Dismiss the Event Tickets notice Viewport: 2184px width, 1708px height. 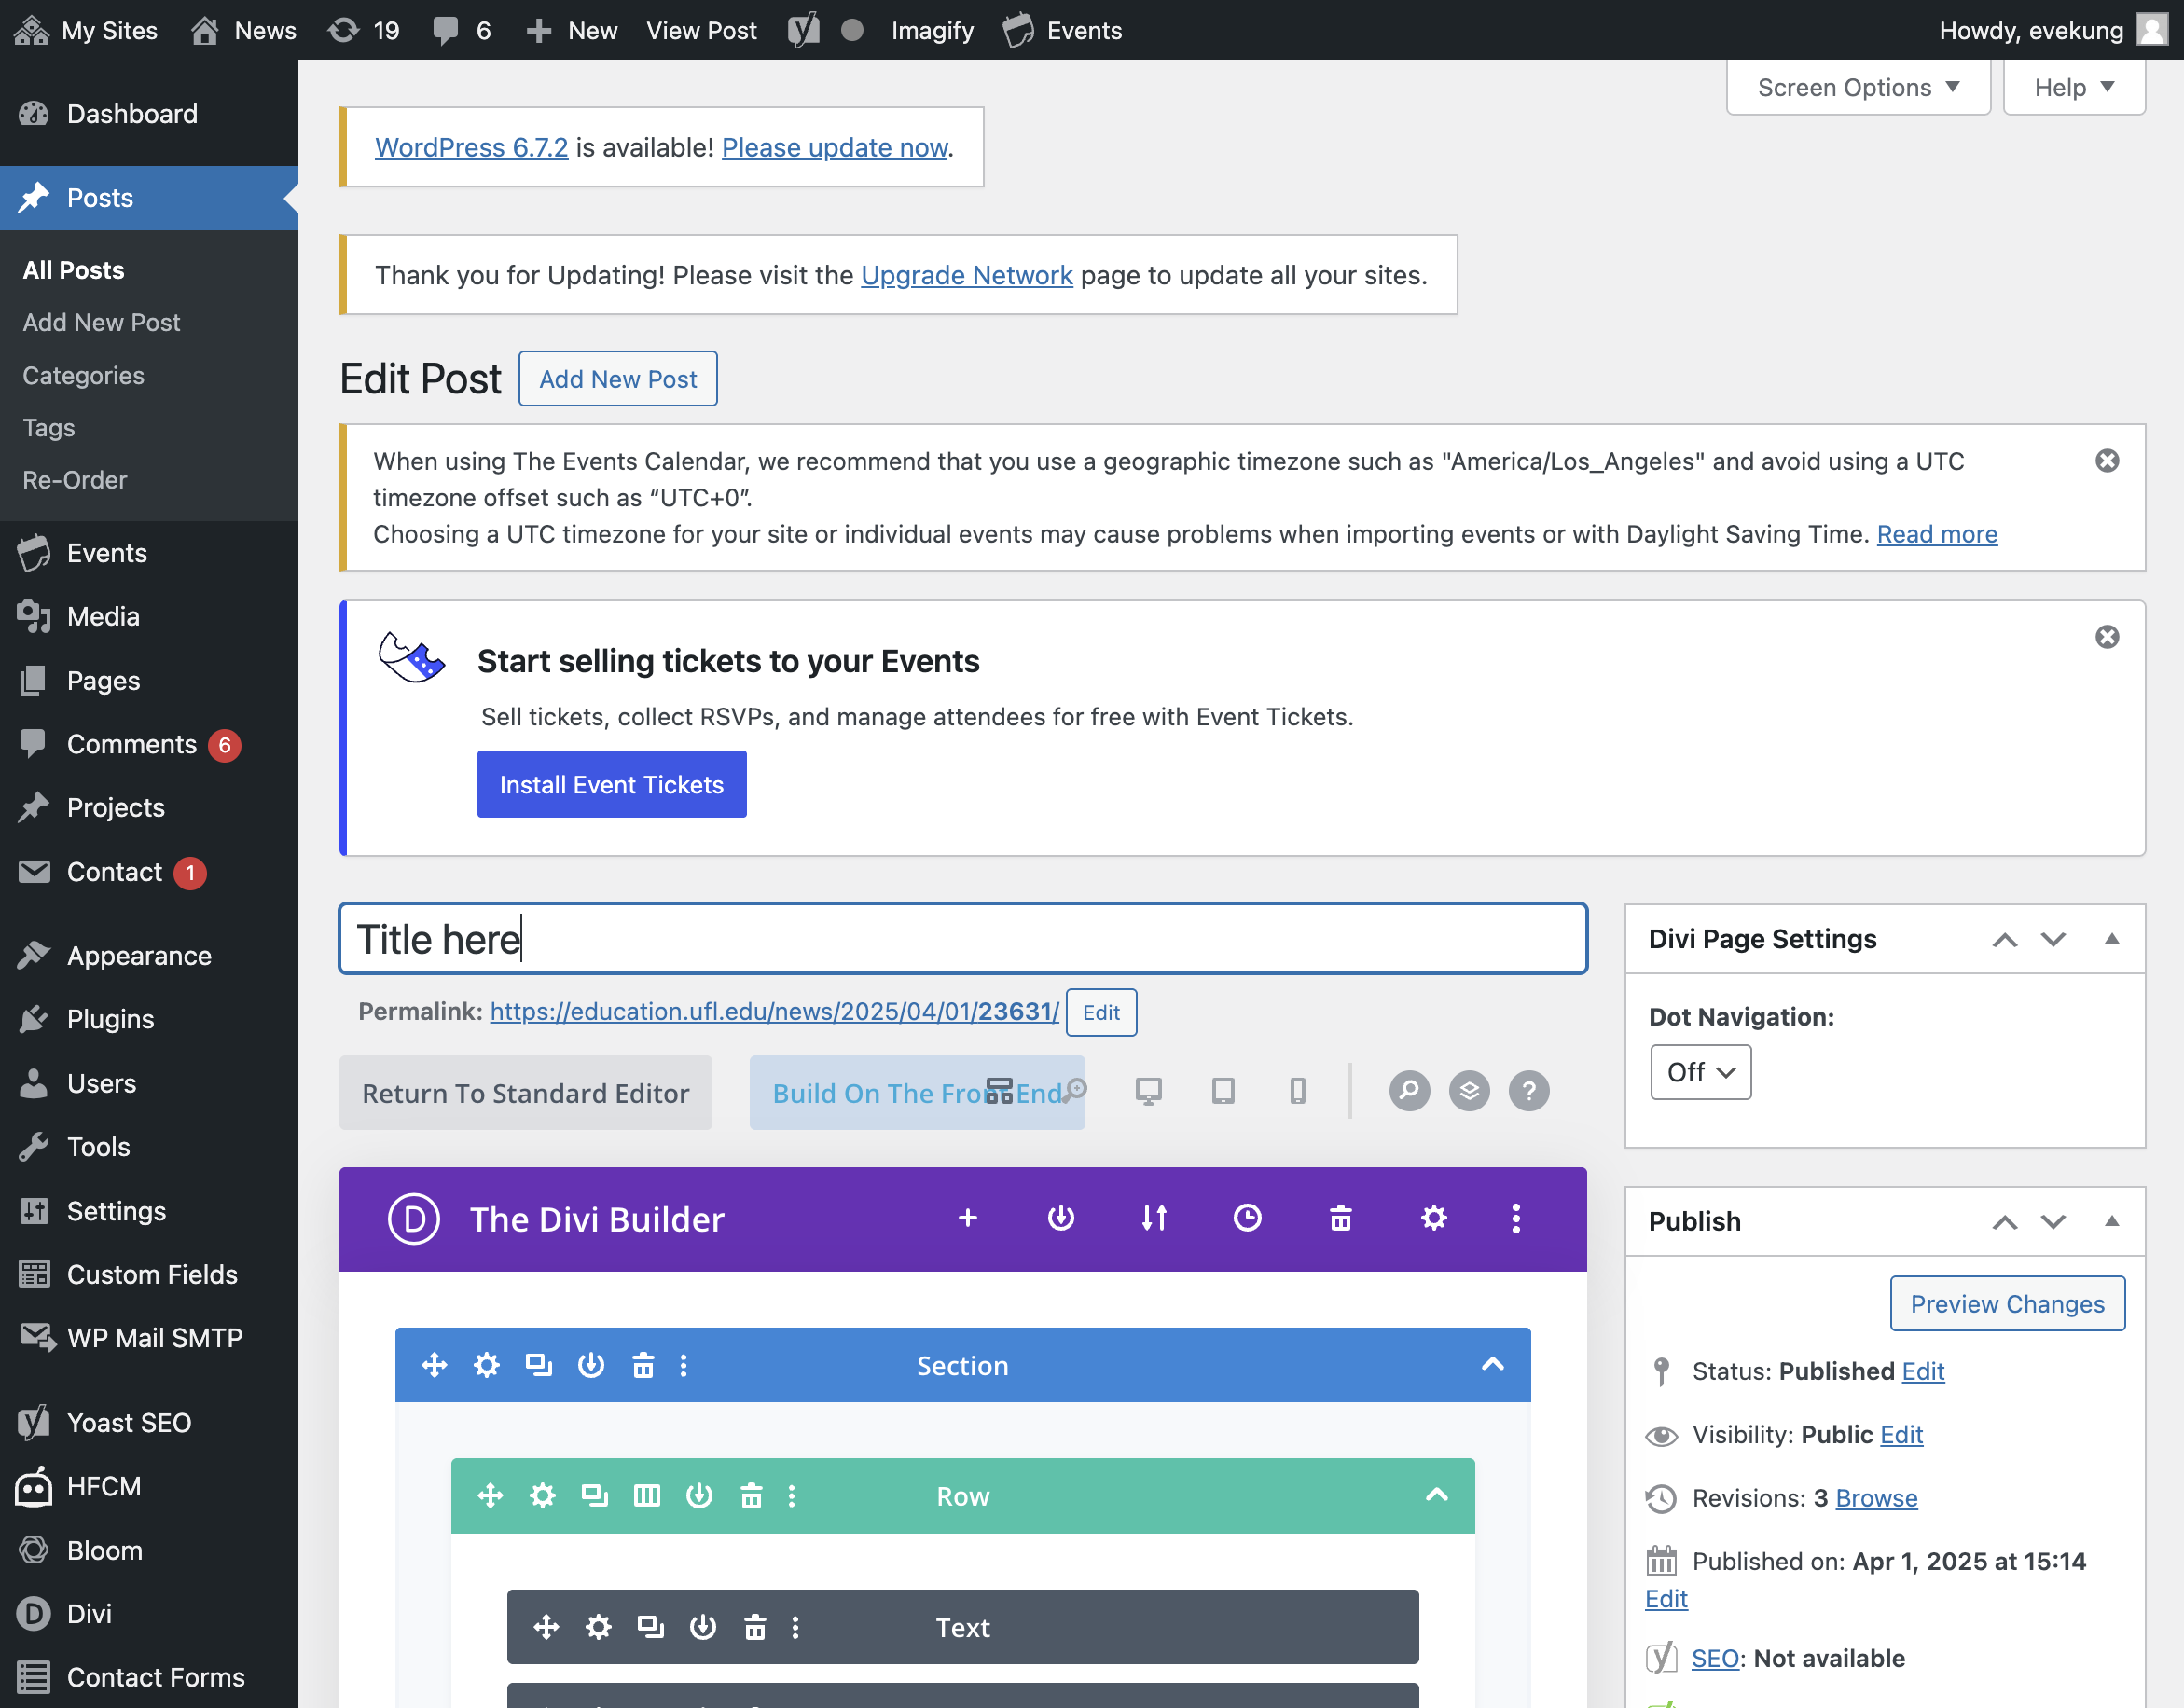pos(2107,637)
